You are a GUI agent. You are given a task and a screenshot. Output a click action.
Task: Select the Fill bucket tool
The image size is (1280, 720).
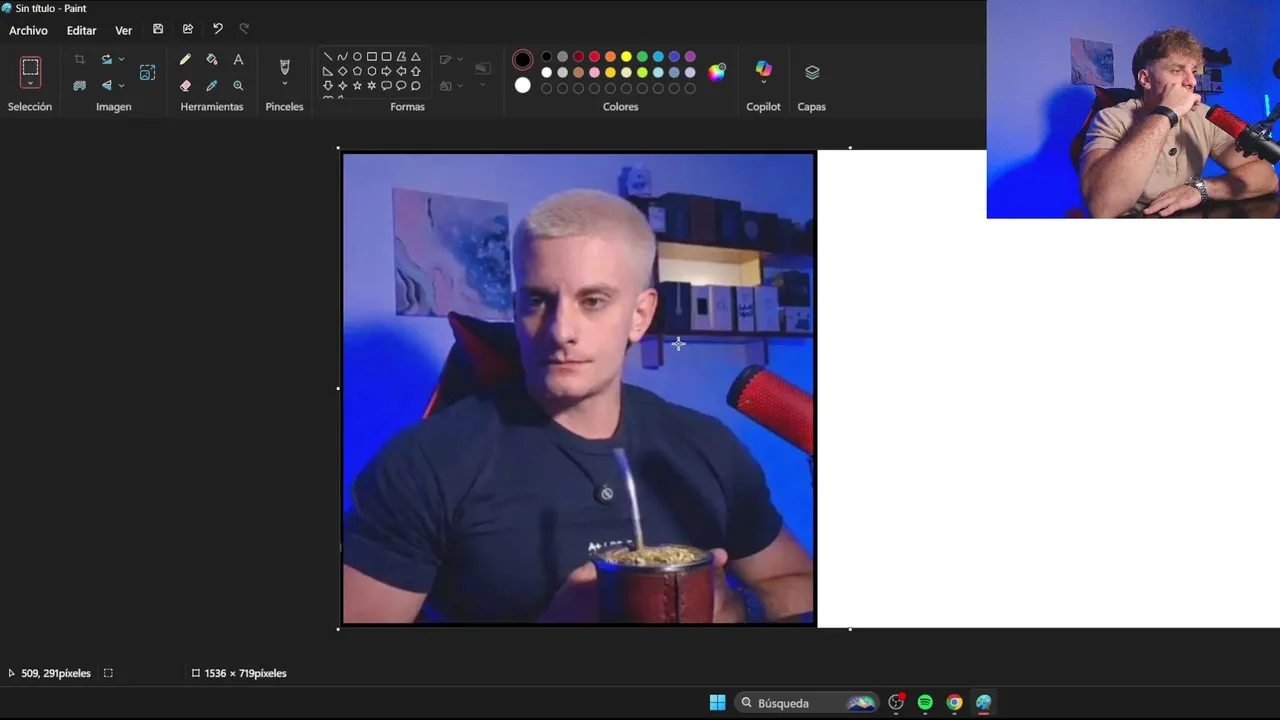coord(212,59)
